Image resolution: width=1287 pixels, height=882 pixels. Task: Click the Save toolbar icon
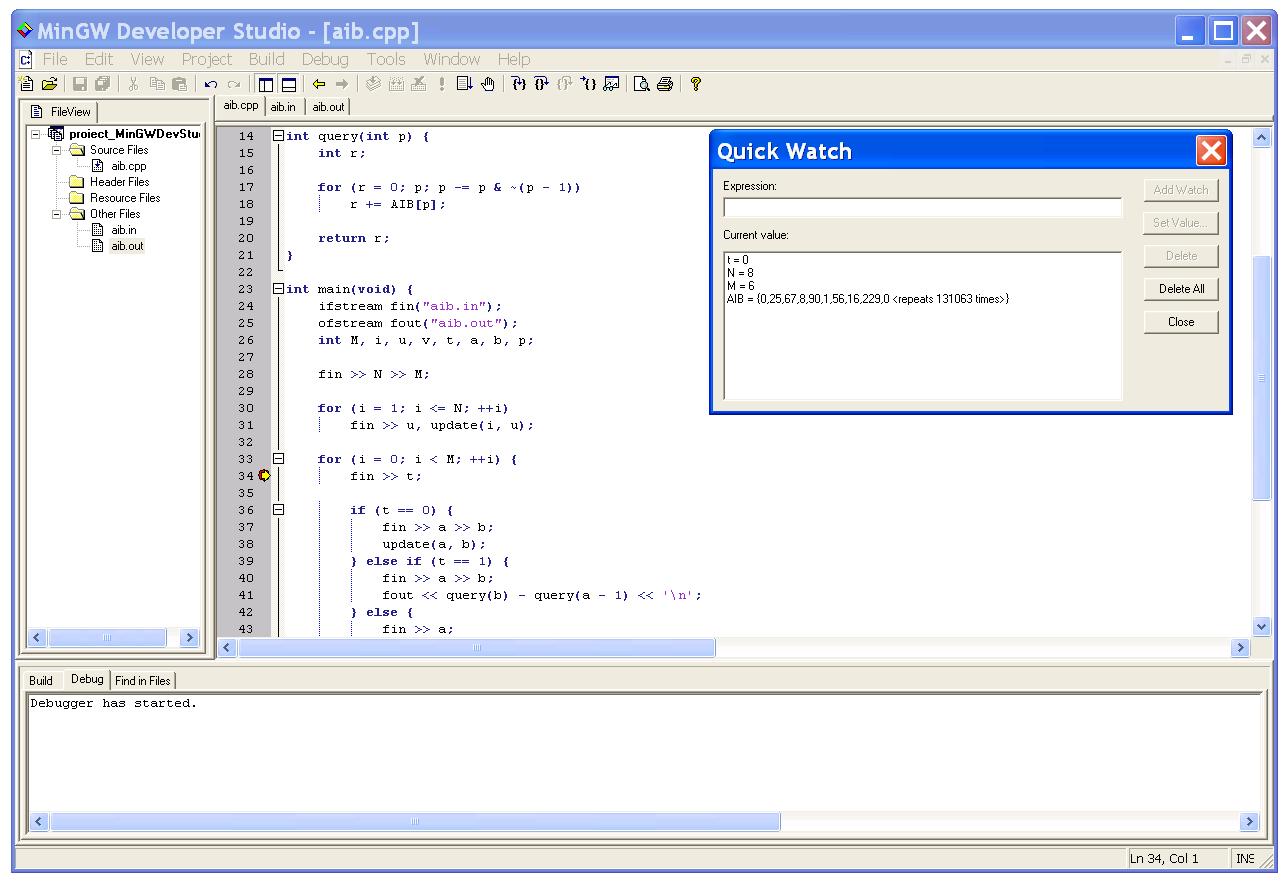[79, 85]
